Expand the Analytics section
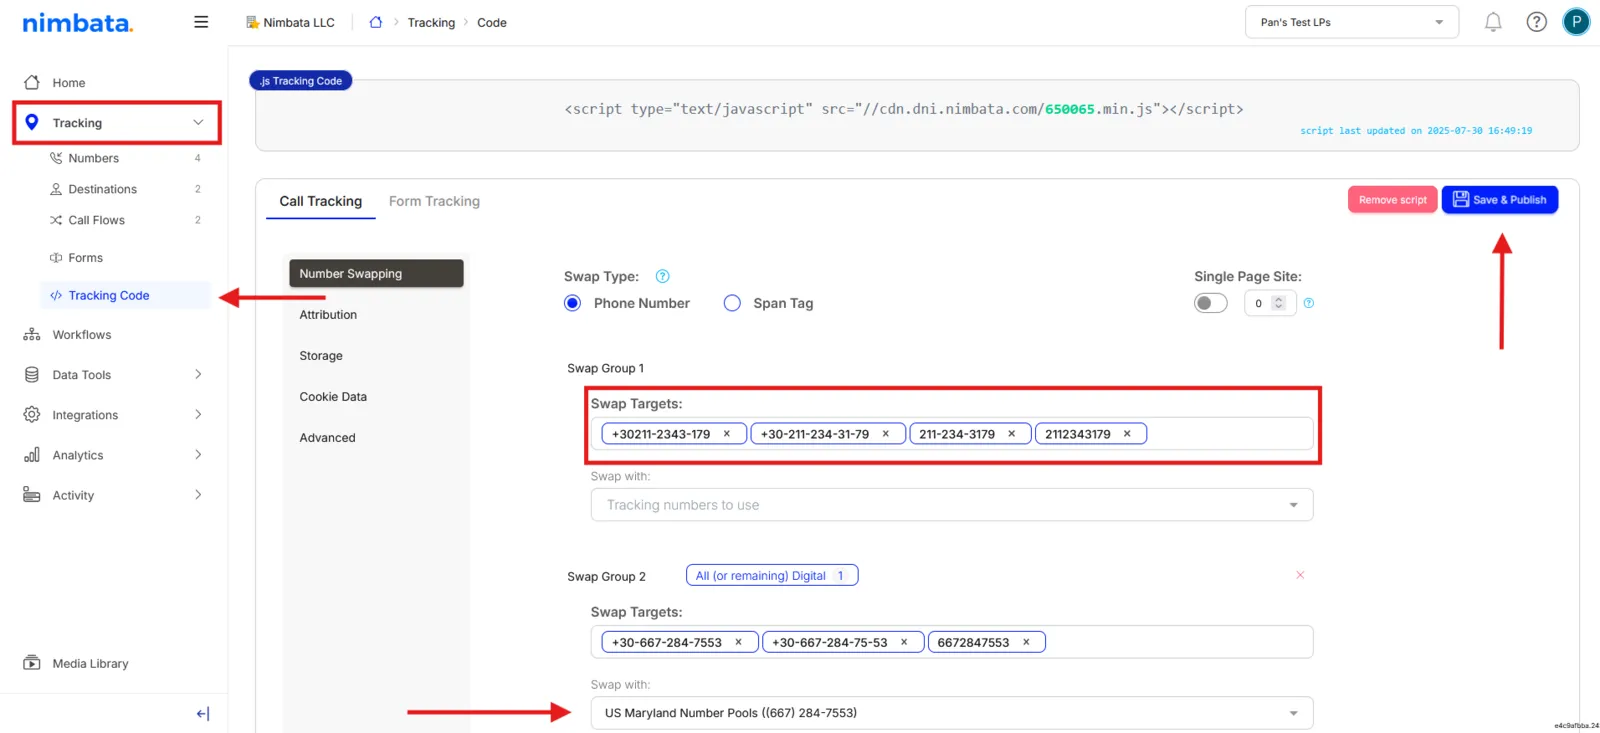 198,454
